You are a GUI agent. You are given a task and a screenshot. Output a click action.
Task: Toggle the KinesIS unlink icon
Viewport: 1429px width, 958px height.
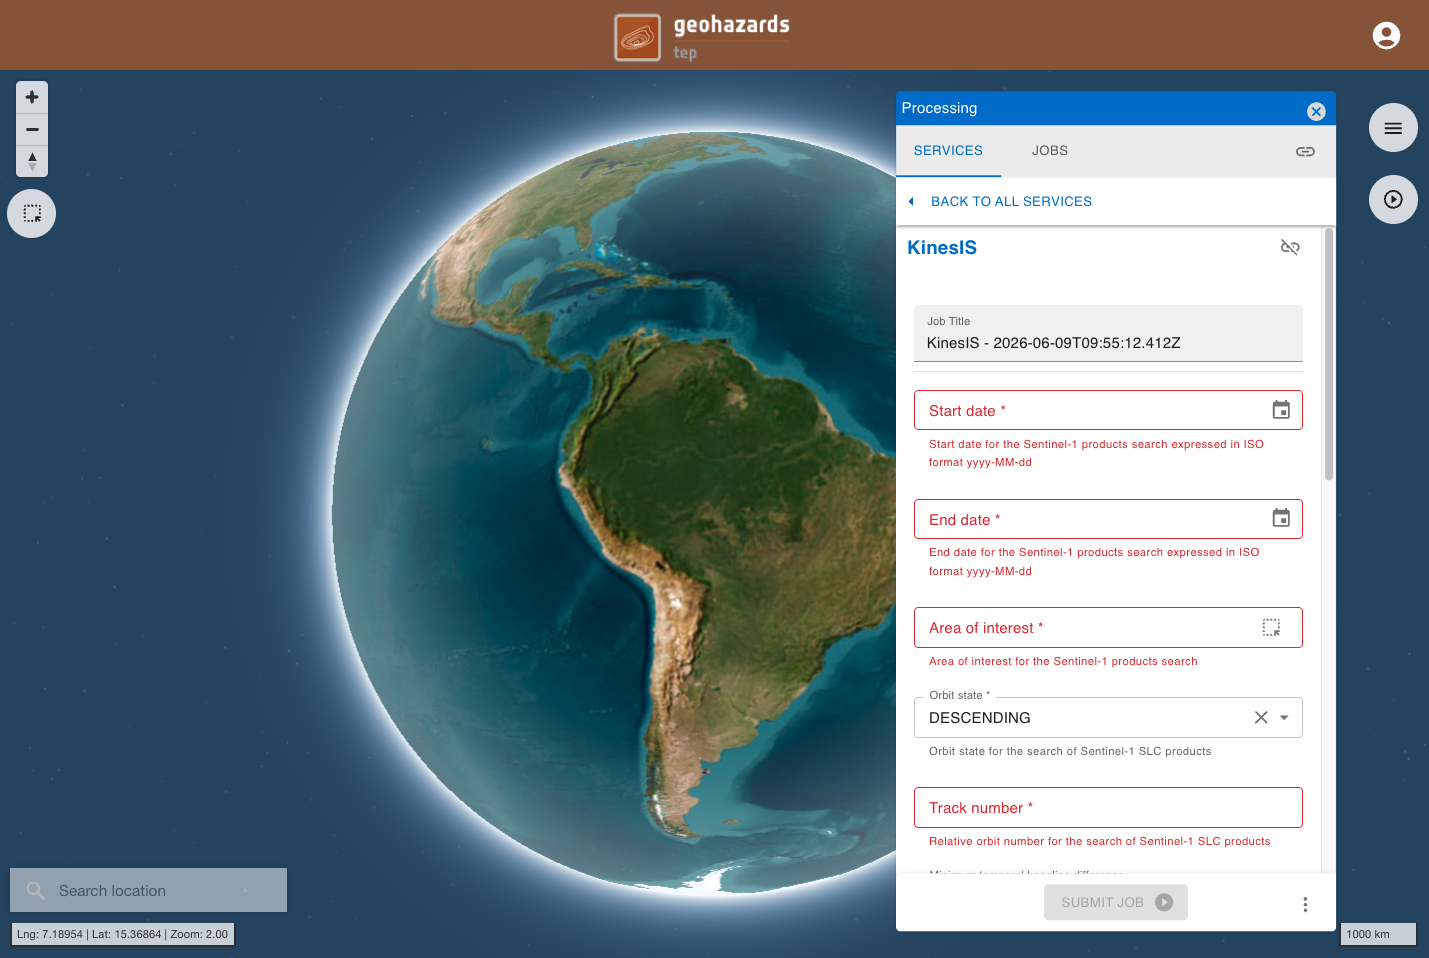click(x=1290, y=247)
